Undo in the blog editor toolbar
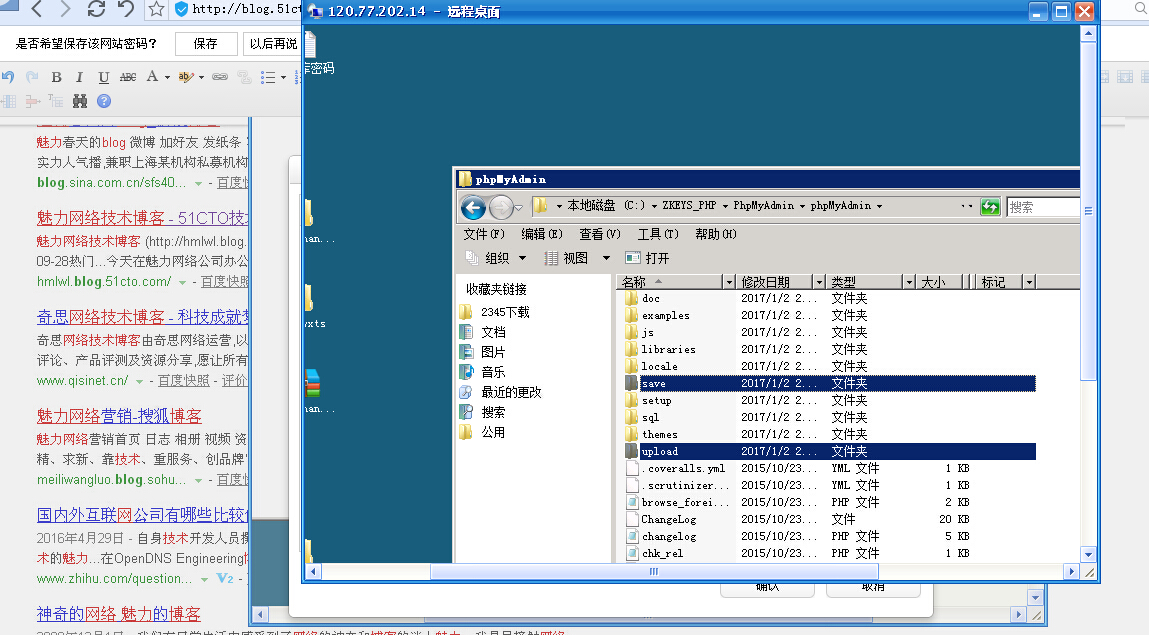Screen dimensions: 1149x635 8,77
